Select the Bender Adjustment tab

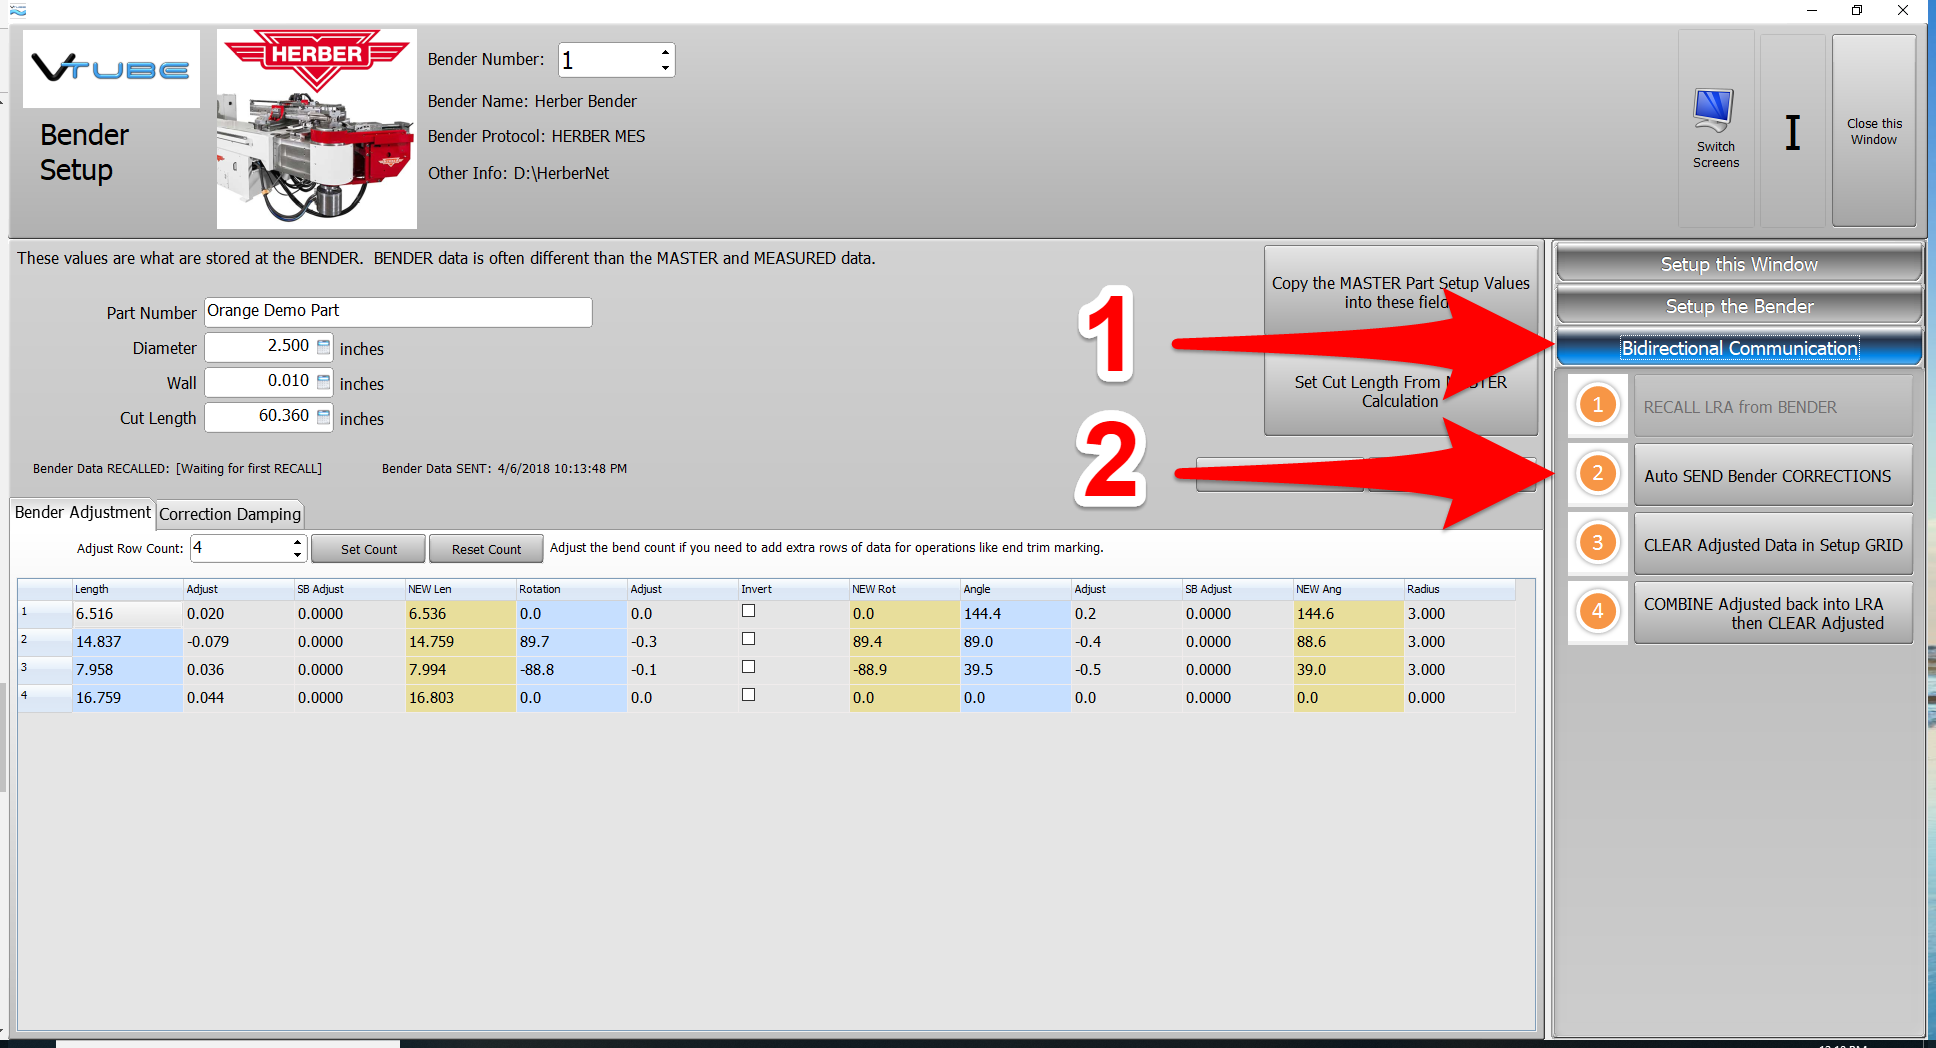(83, 513)
